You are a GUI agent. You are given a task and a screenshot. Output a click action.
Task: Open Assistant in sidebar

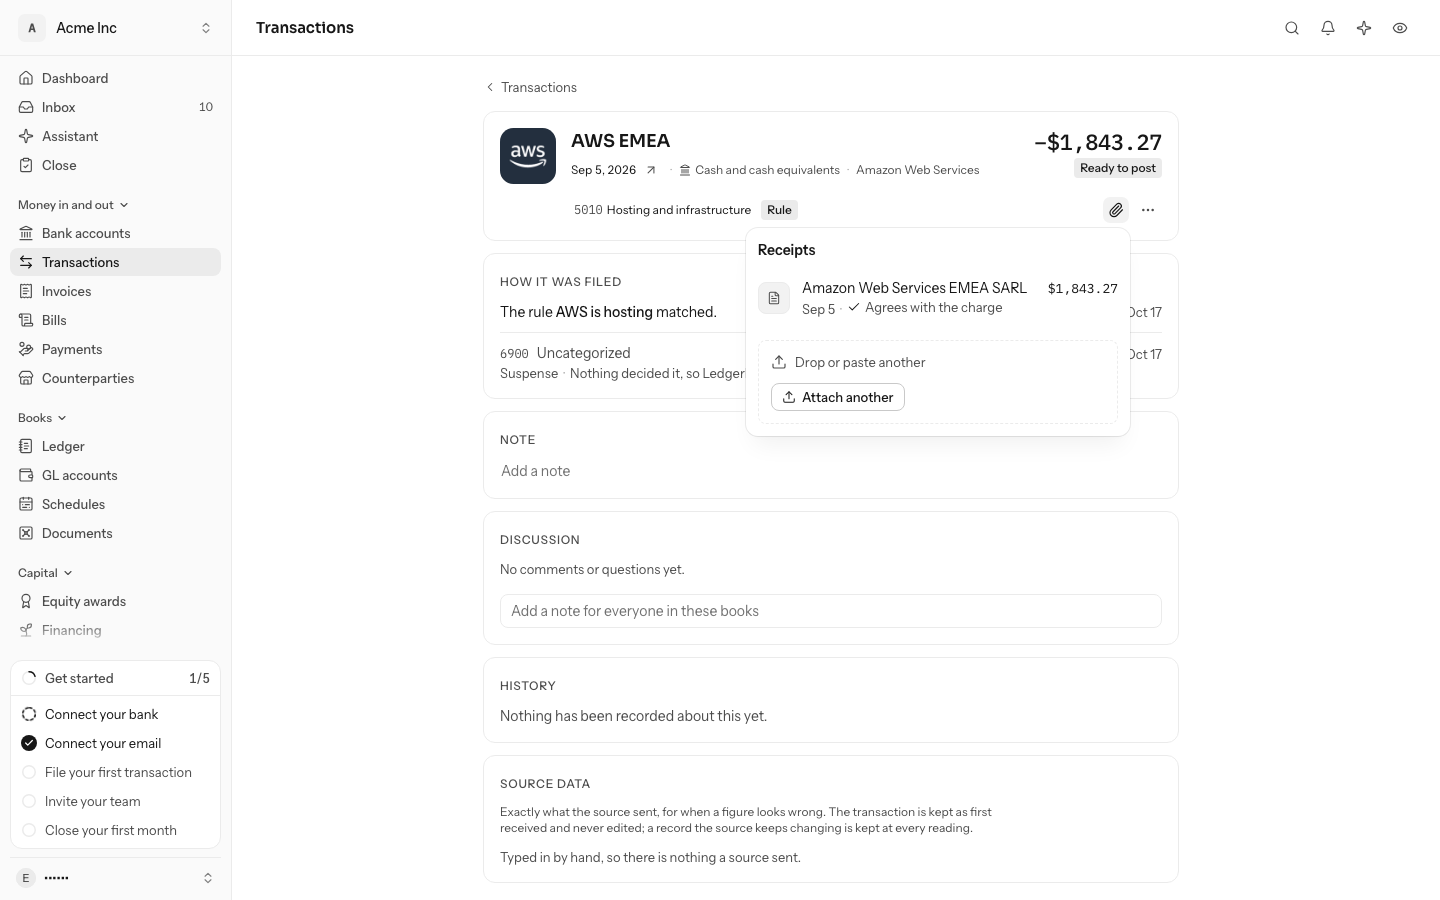click(x=116, y=136)
